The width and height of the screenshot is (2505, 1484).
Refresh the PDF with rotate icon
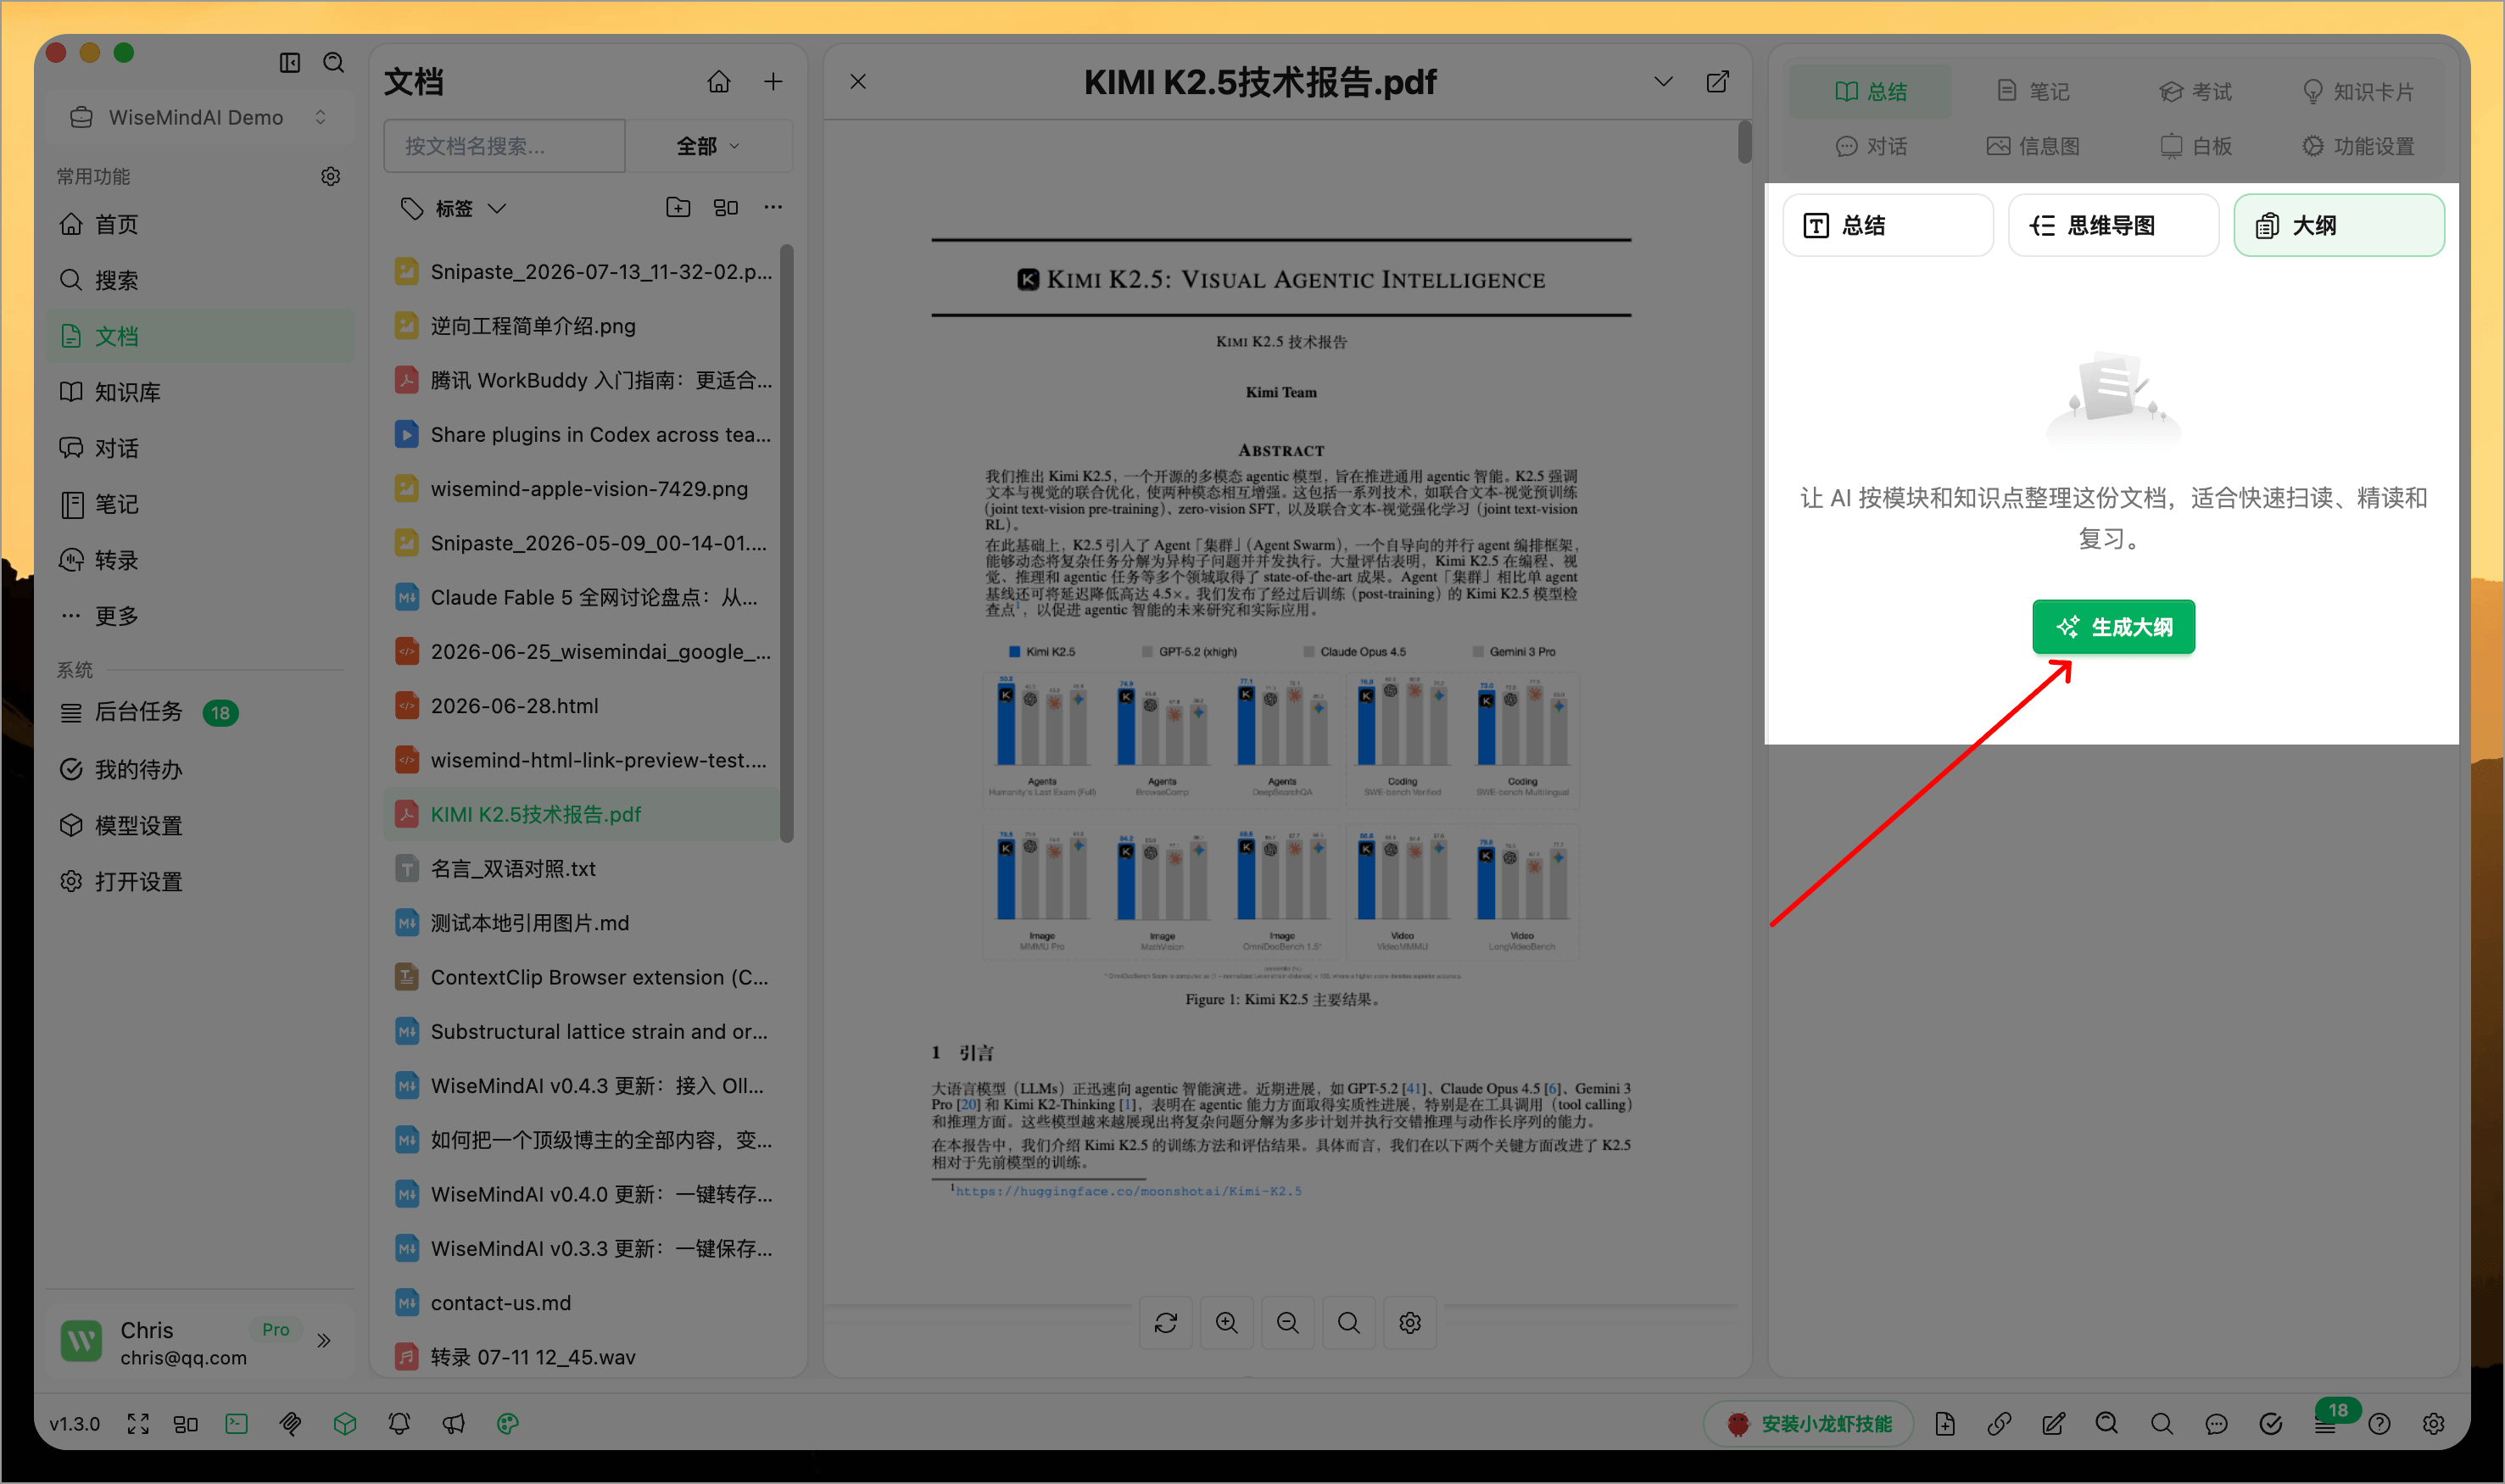click(1166, 1323)
